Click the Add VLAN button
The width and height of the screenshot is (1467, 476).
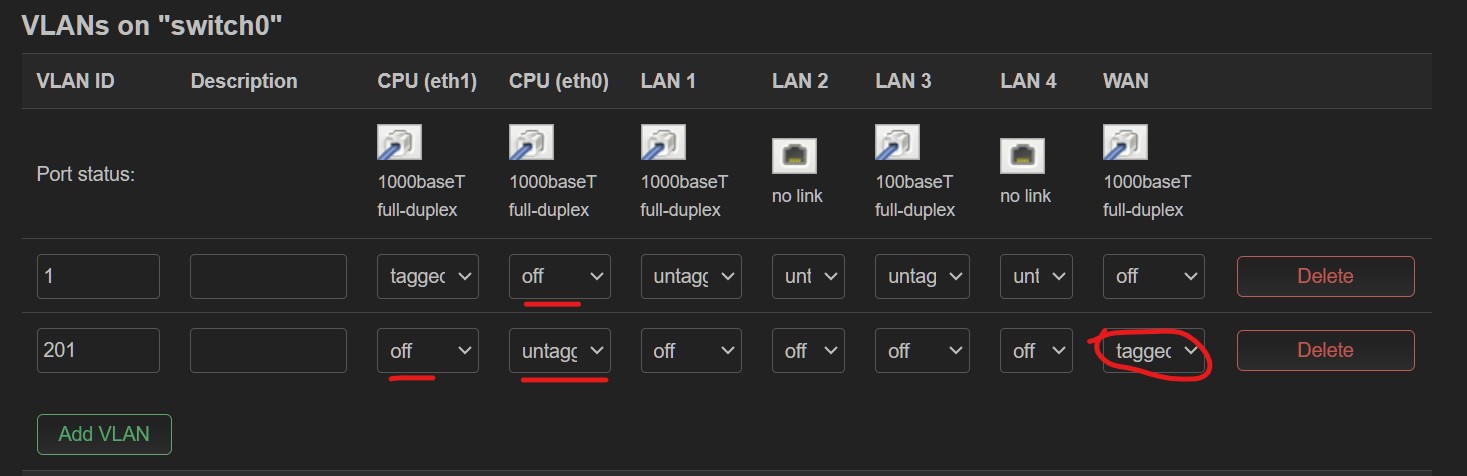click(x=104, y=434)
